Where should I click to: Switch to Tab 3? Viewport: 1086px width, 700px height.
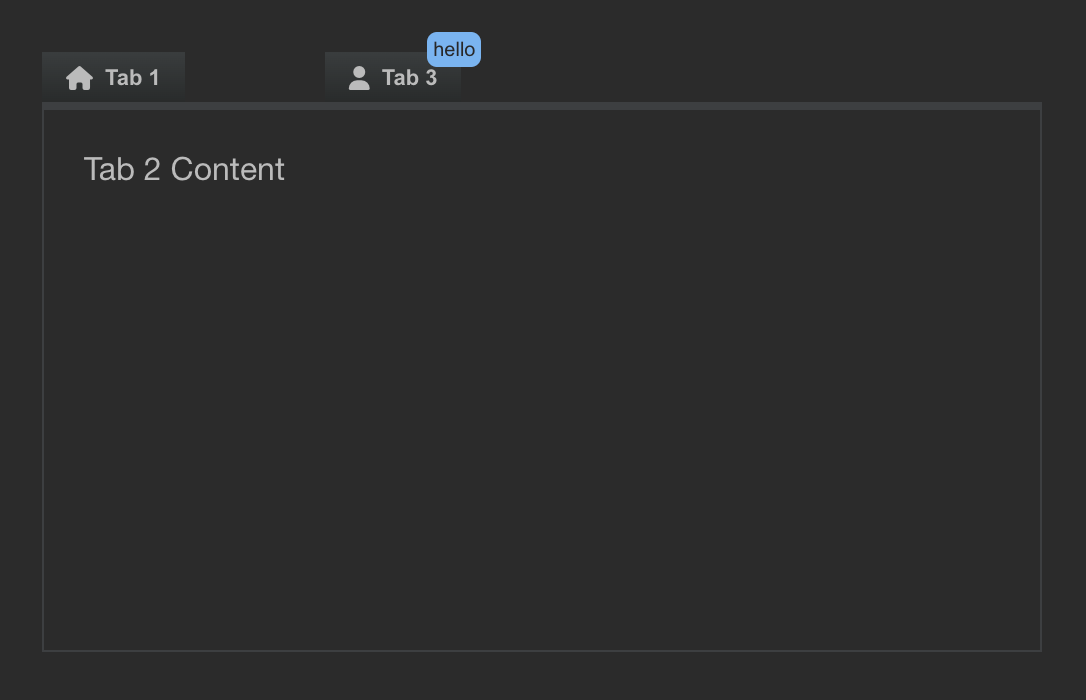pyautogui.click(x=393, y=77)
